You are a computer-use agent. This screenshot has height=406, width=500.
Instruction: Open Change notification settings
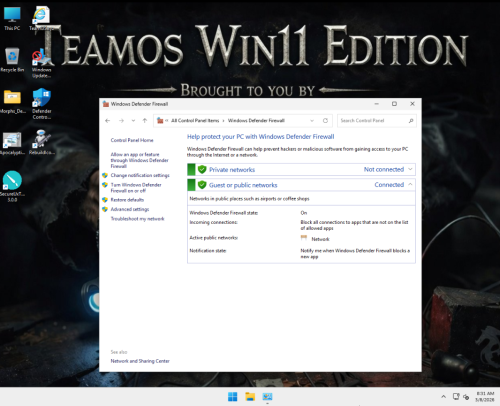point(140,175)
